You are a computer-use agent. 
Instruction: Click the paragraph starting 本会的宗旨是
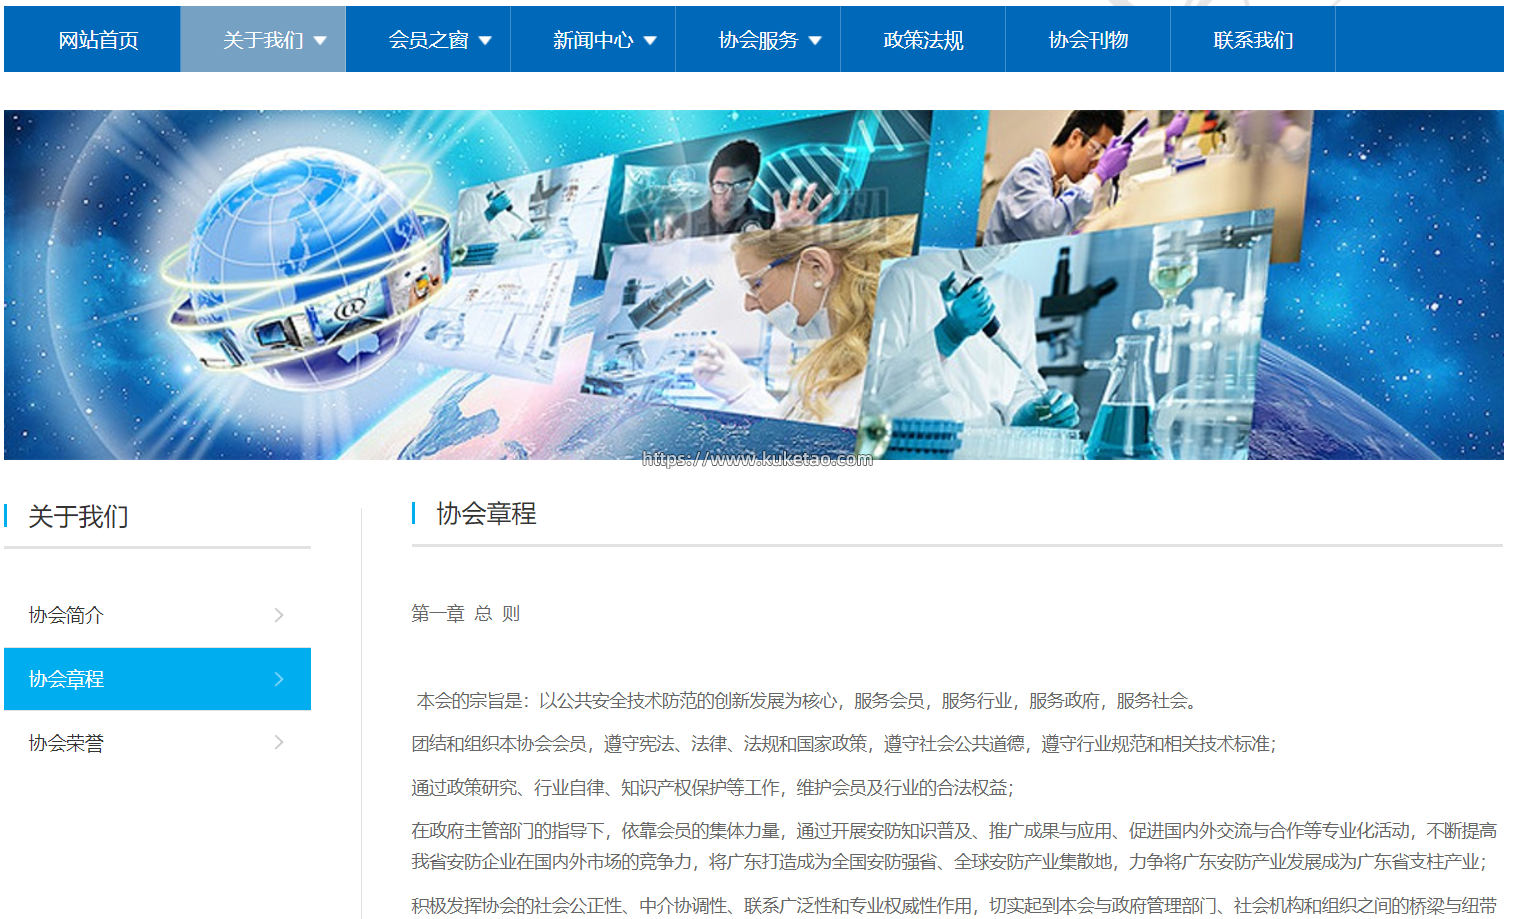807,701
